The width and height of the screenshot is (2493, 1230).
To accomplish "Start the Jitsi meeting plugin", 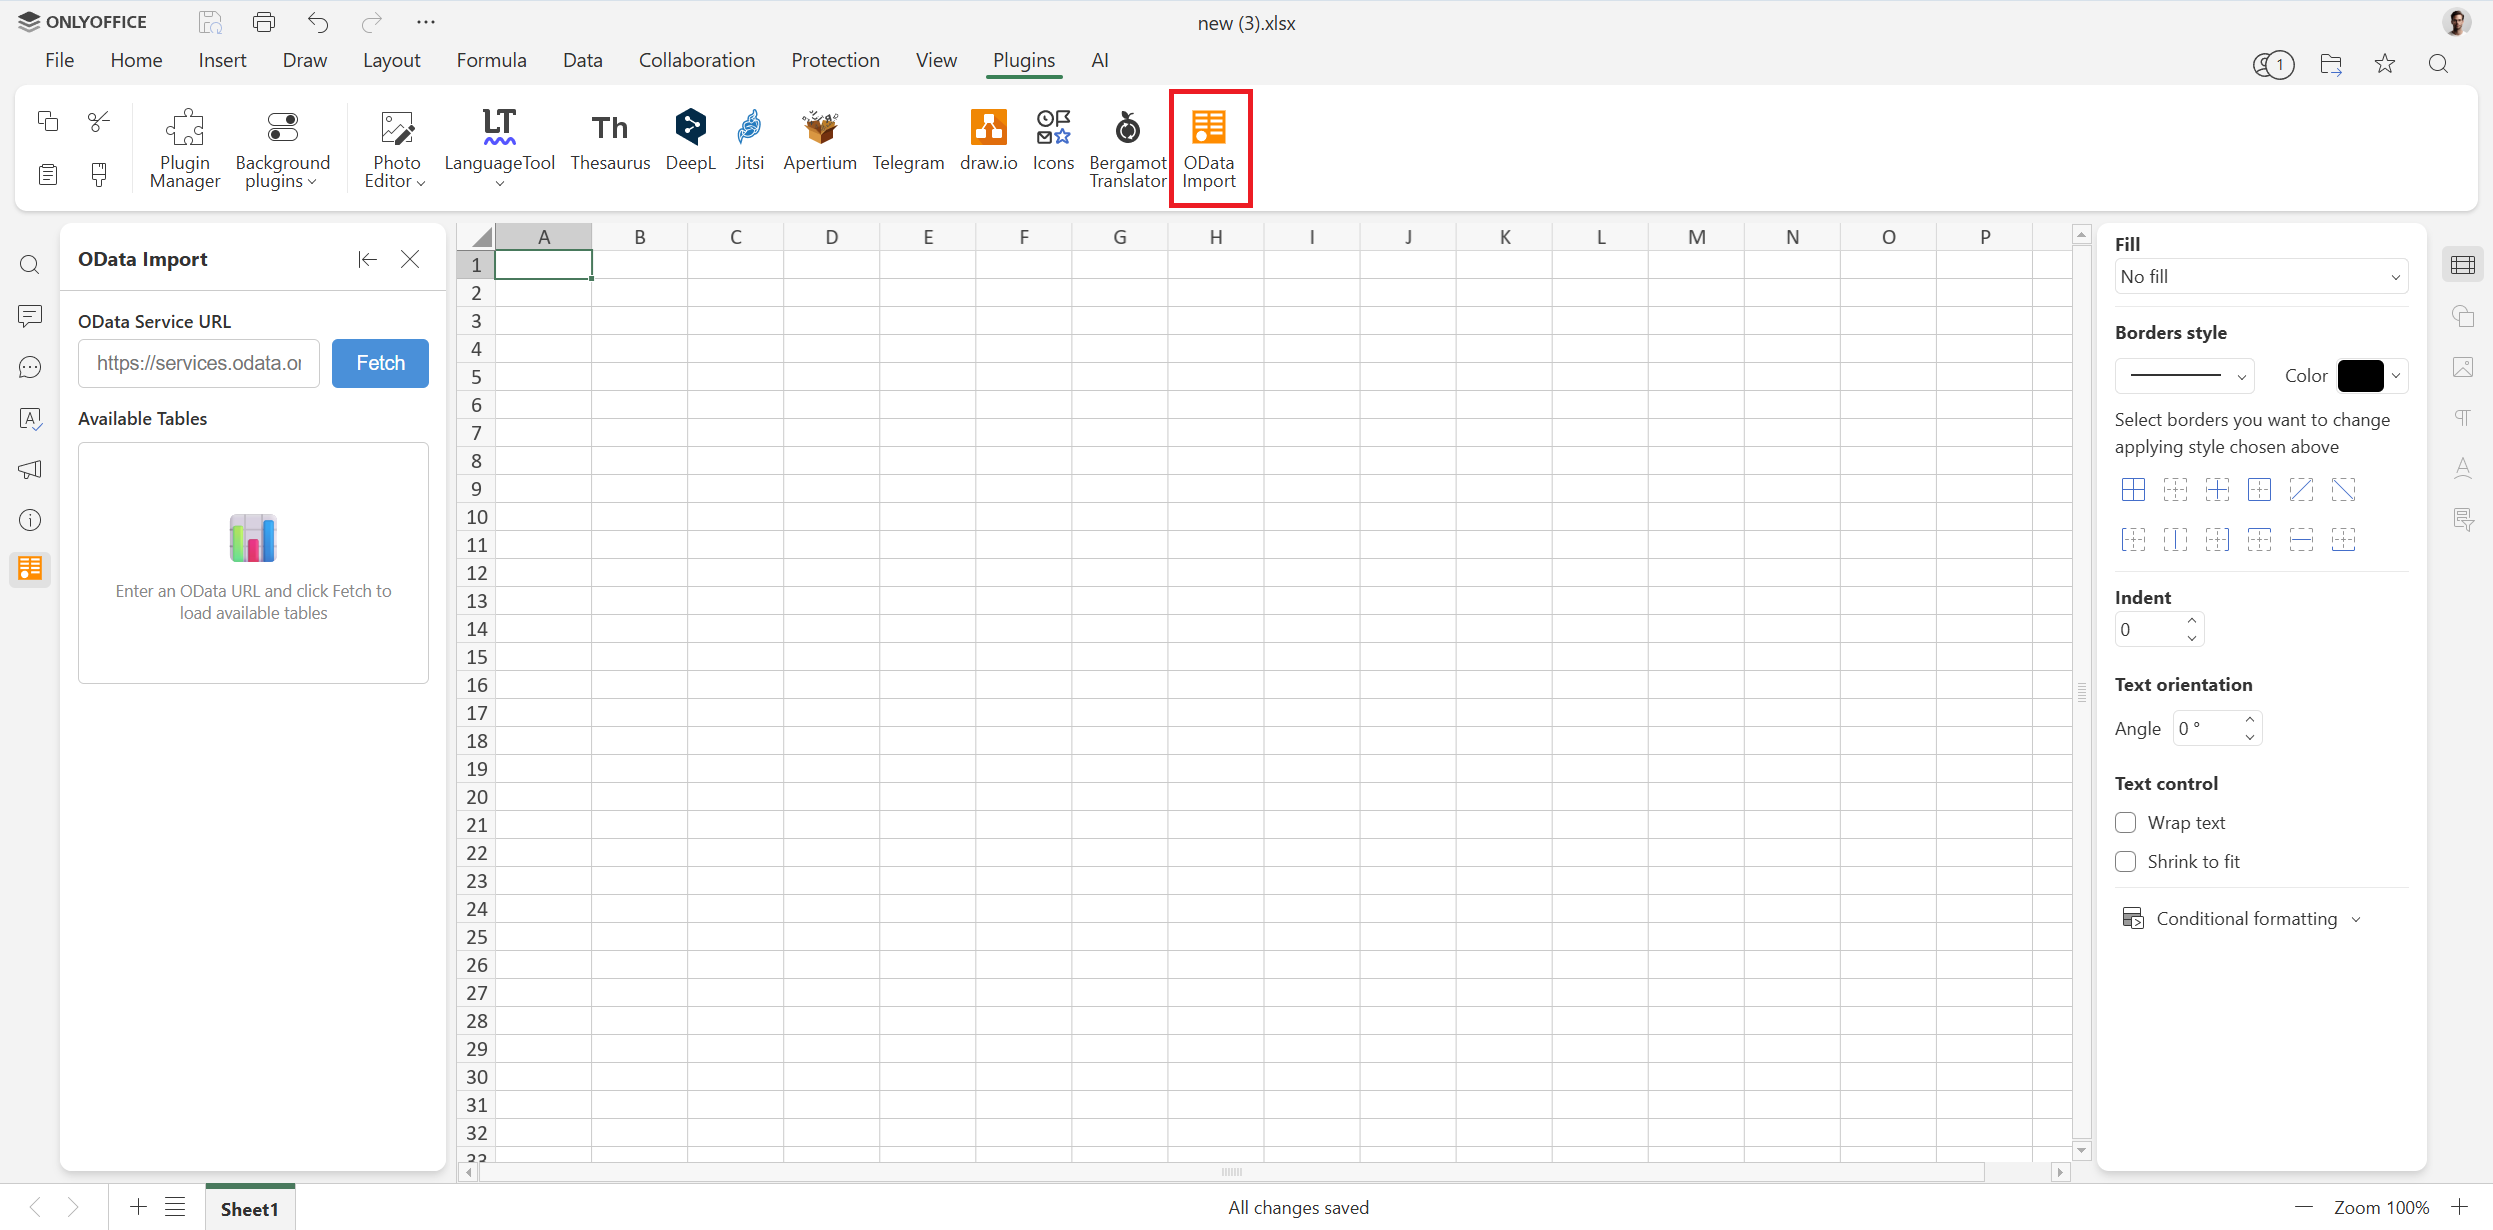I will (x=748, y=140).
